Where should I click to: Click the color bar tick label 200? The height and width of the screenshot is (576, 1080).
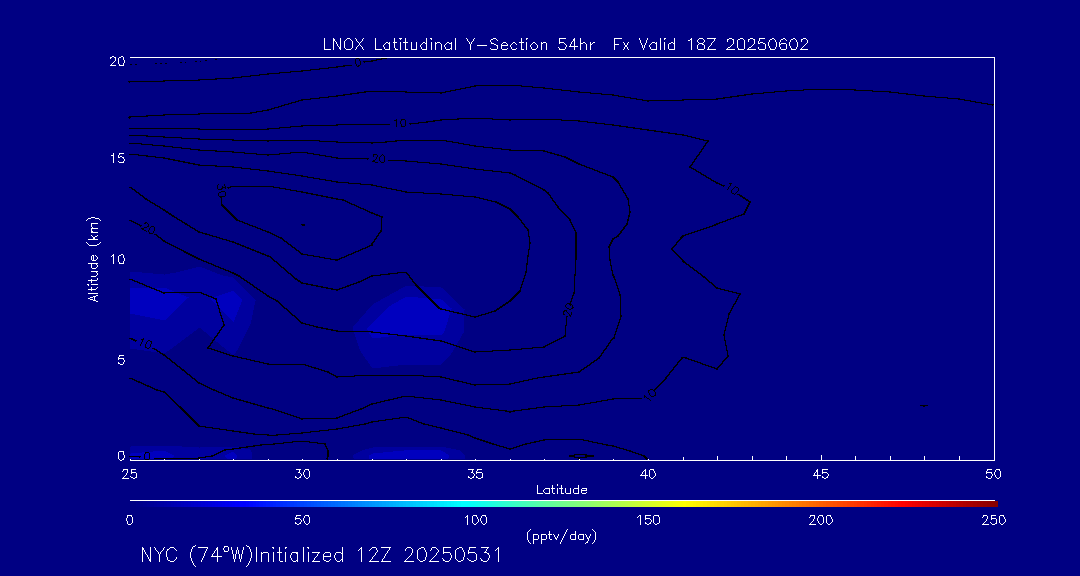pyautogui.click(x=821, y=520)
